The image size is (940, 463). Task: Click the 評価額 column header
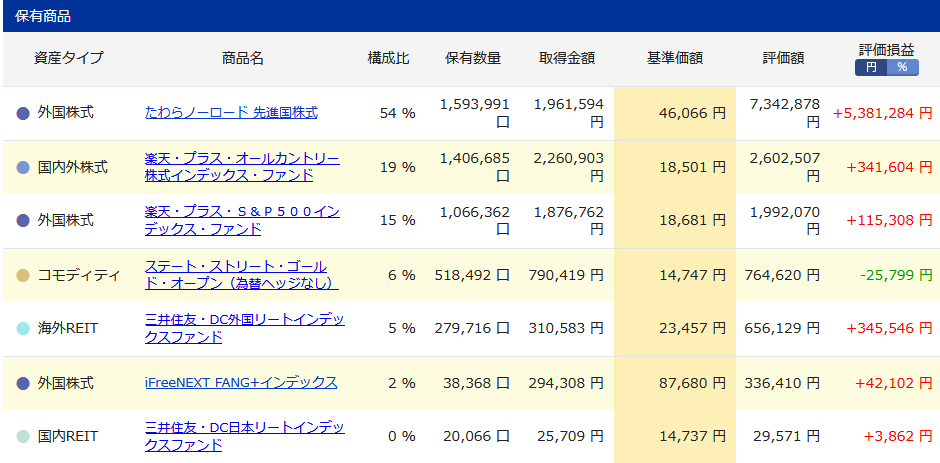783,58
